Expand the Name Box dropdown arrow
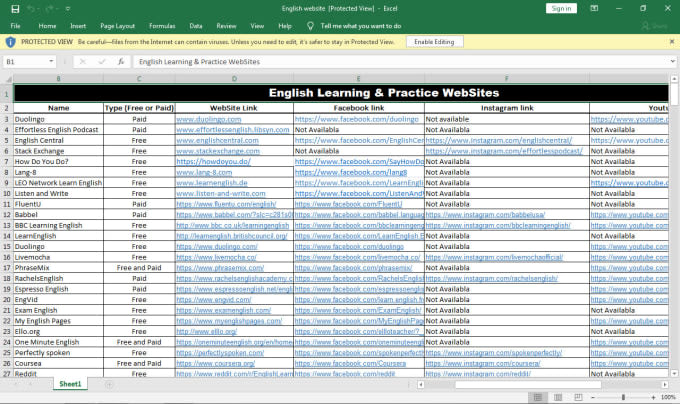Screen dimensions: 680x404 tap(51, 62)
